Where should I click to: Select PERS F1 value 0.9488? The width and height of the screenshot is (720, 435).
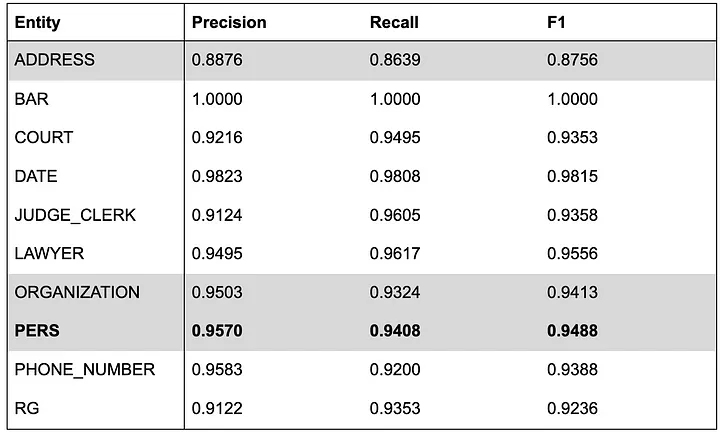[572, 331]
